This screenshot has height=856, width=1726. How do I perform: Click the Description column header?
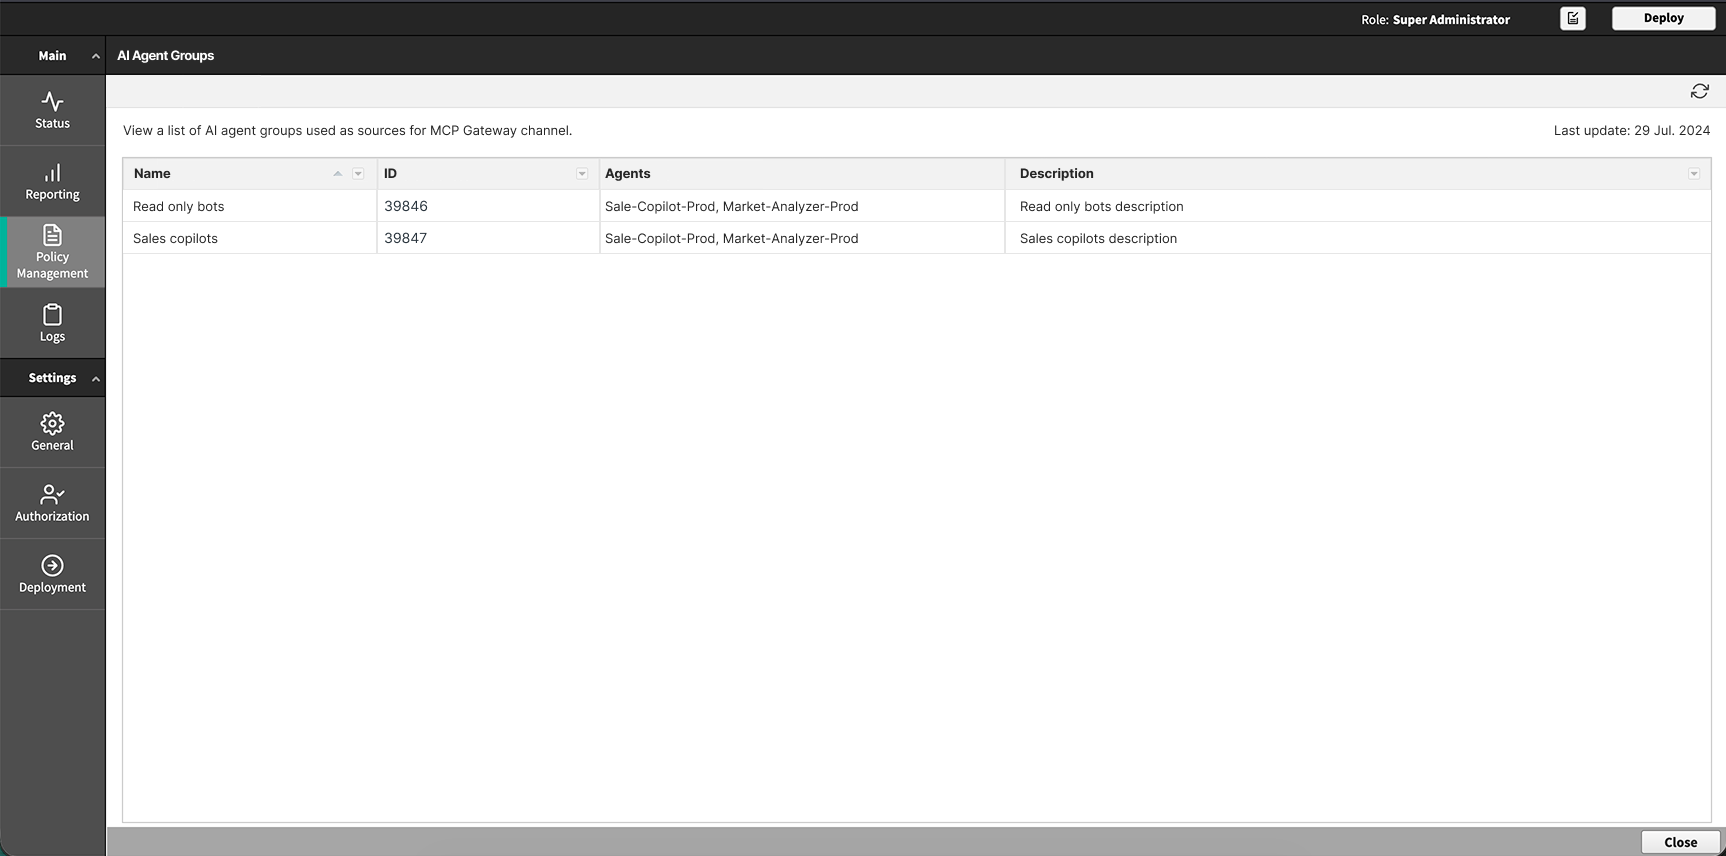[1358, 174]
